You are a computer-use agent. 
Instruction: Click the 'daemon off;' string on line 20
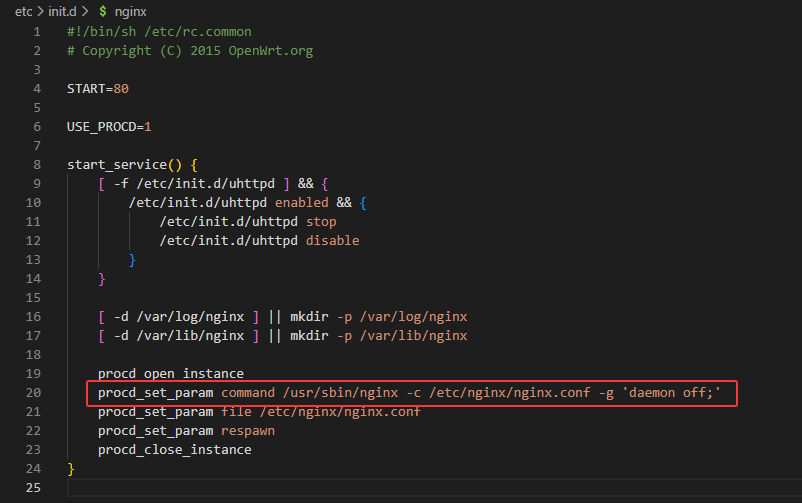pos(671,392)
